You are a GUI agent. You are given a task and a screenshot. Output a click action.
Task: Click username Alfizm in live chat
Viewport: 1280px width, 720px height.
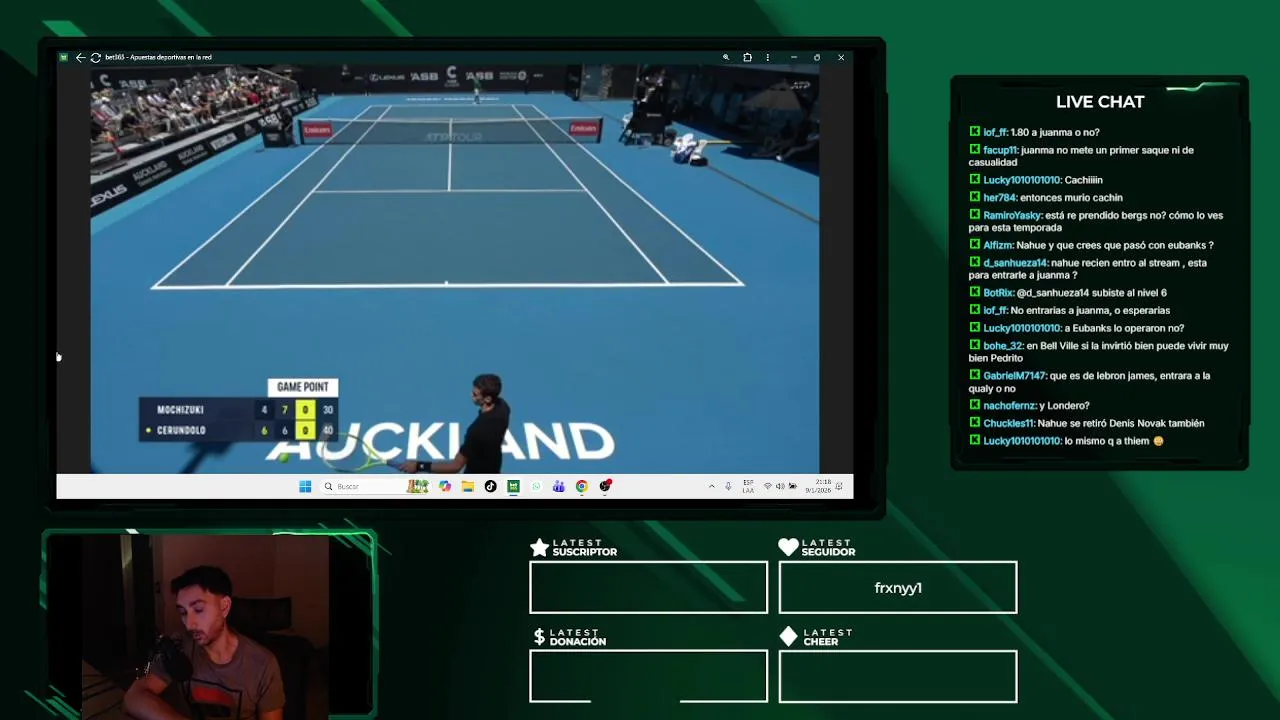[998, 245]
